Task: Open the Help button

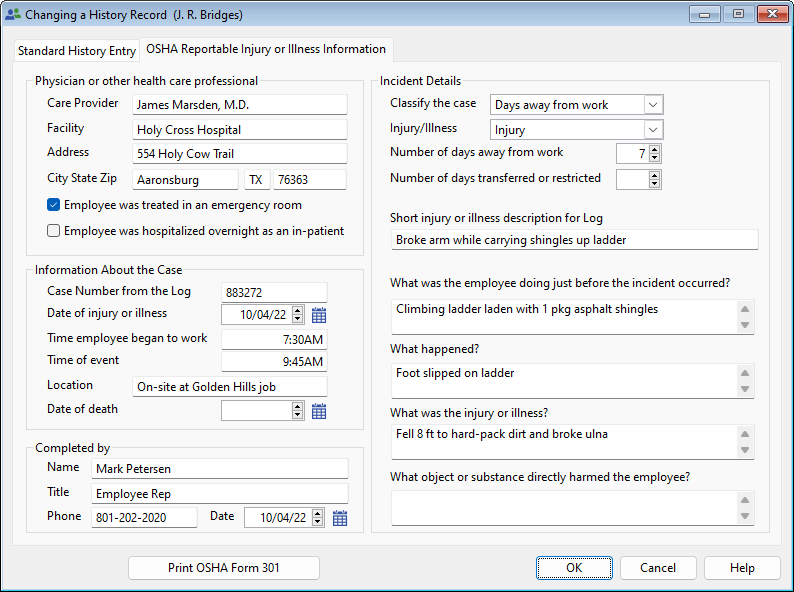Action: tap(742, 568)
